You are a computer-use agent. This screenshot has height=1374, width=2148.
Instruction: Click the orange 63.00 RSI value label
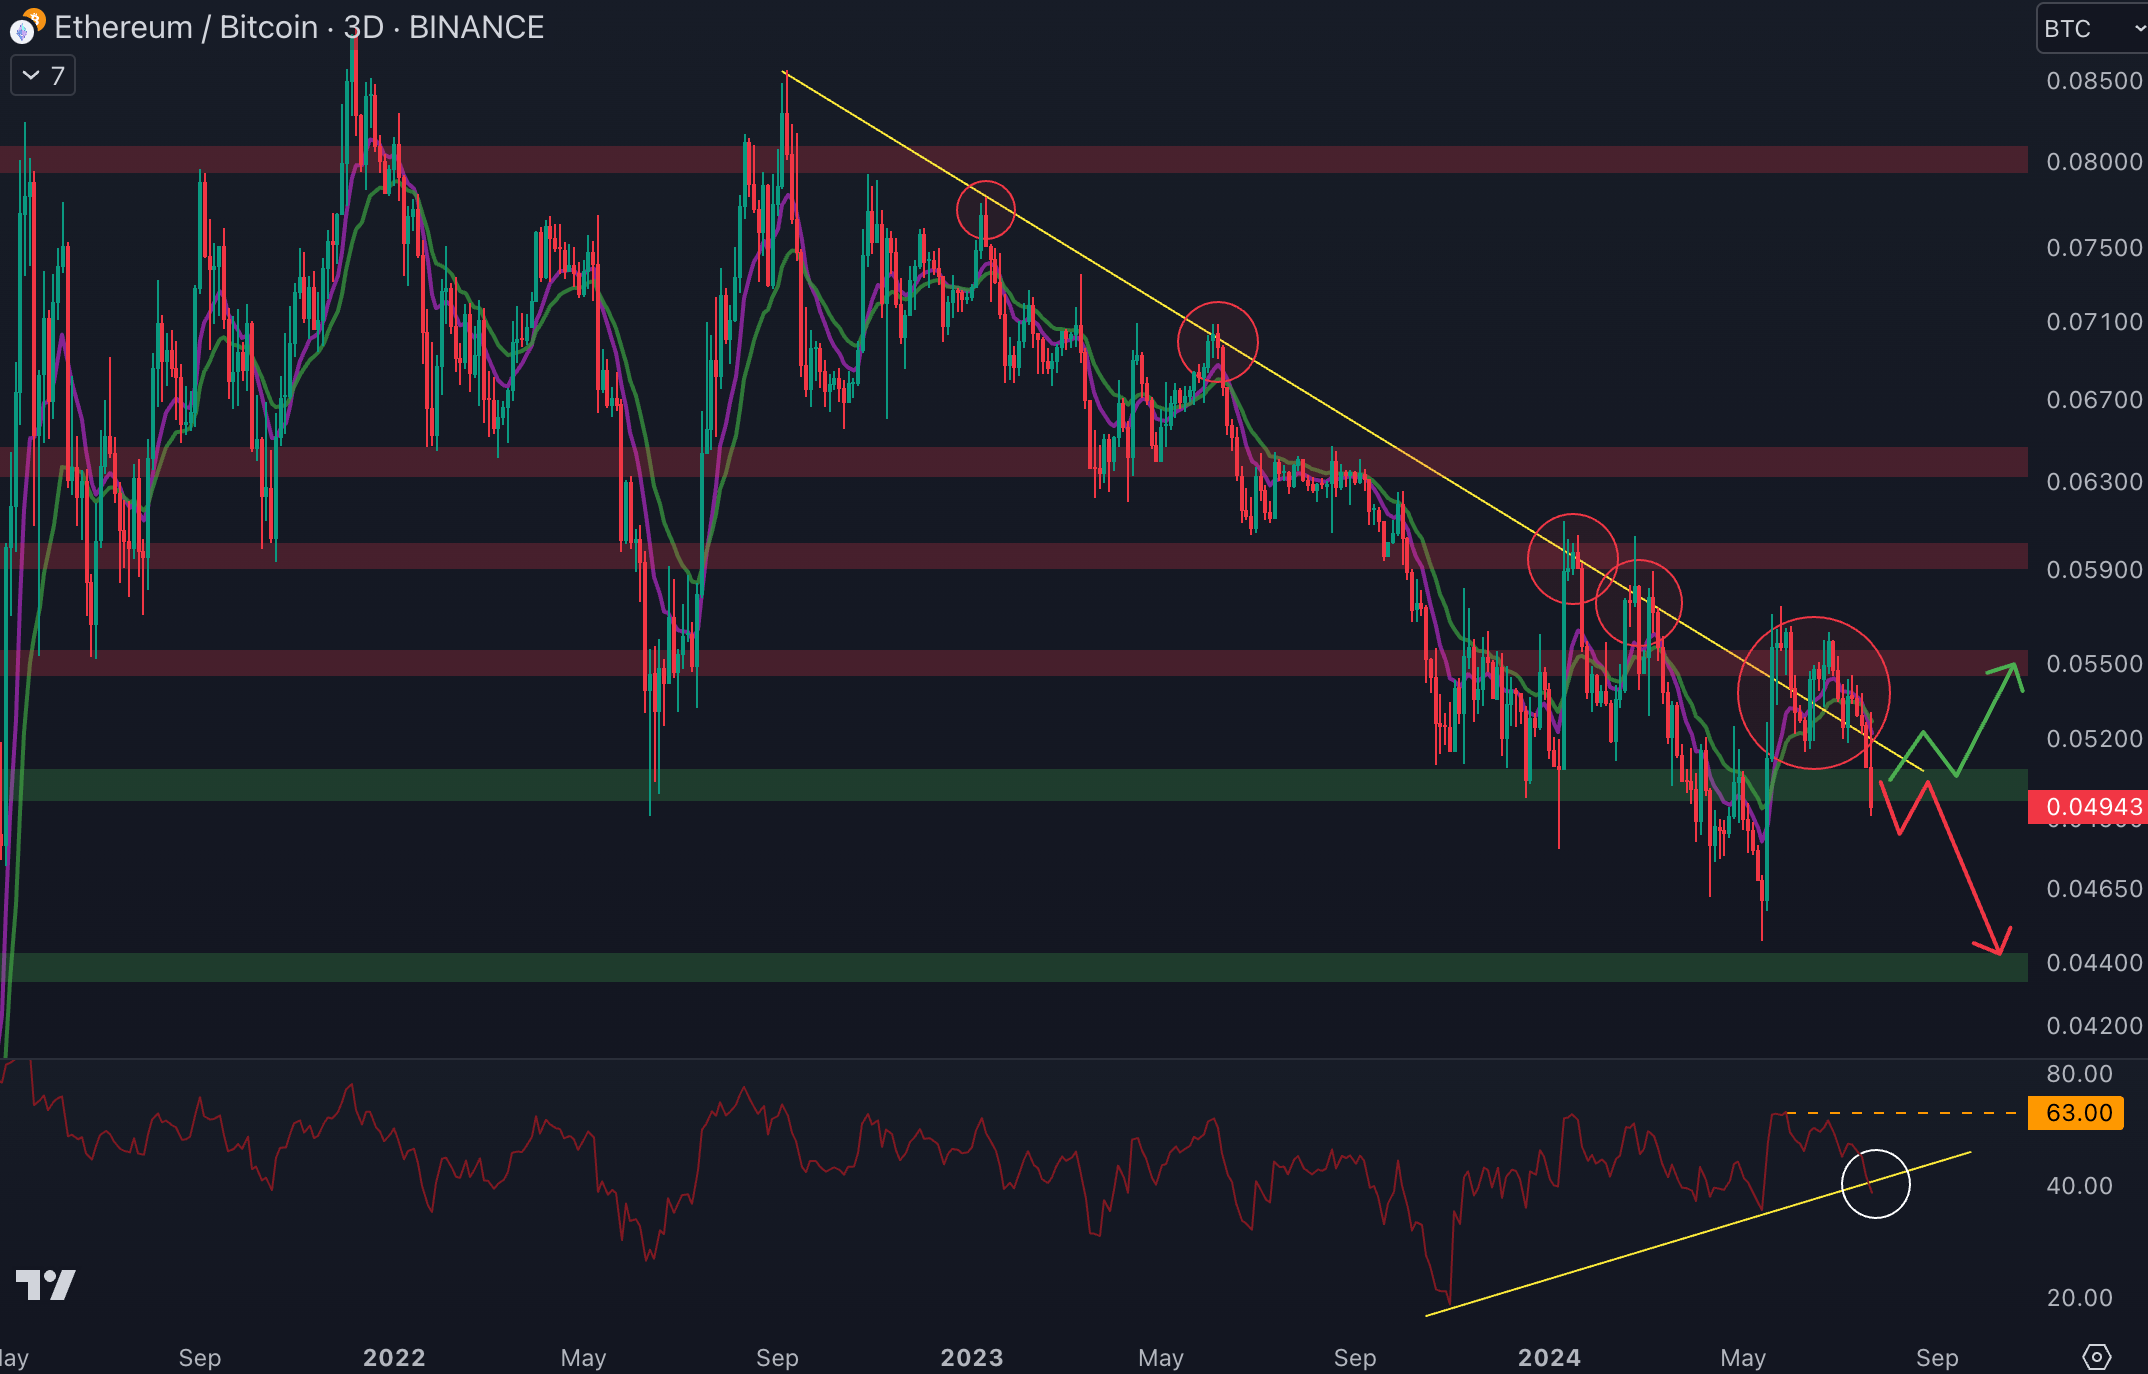point(2078,1113)
